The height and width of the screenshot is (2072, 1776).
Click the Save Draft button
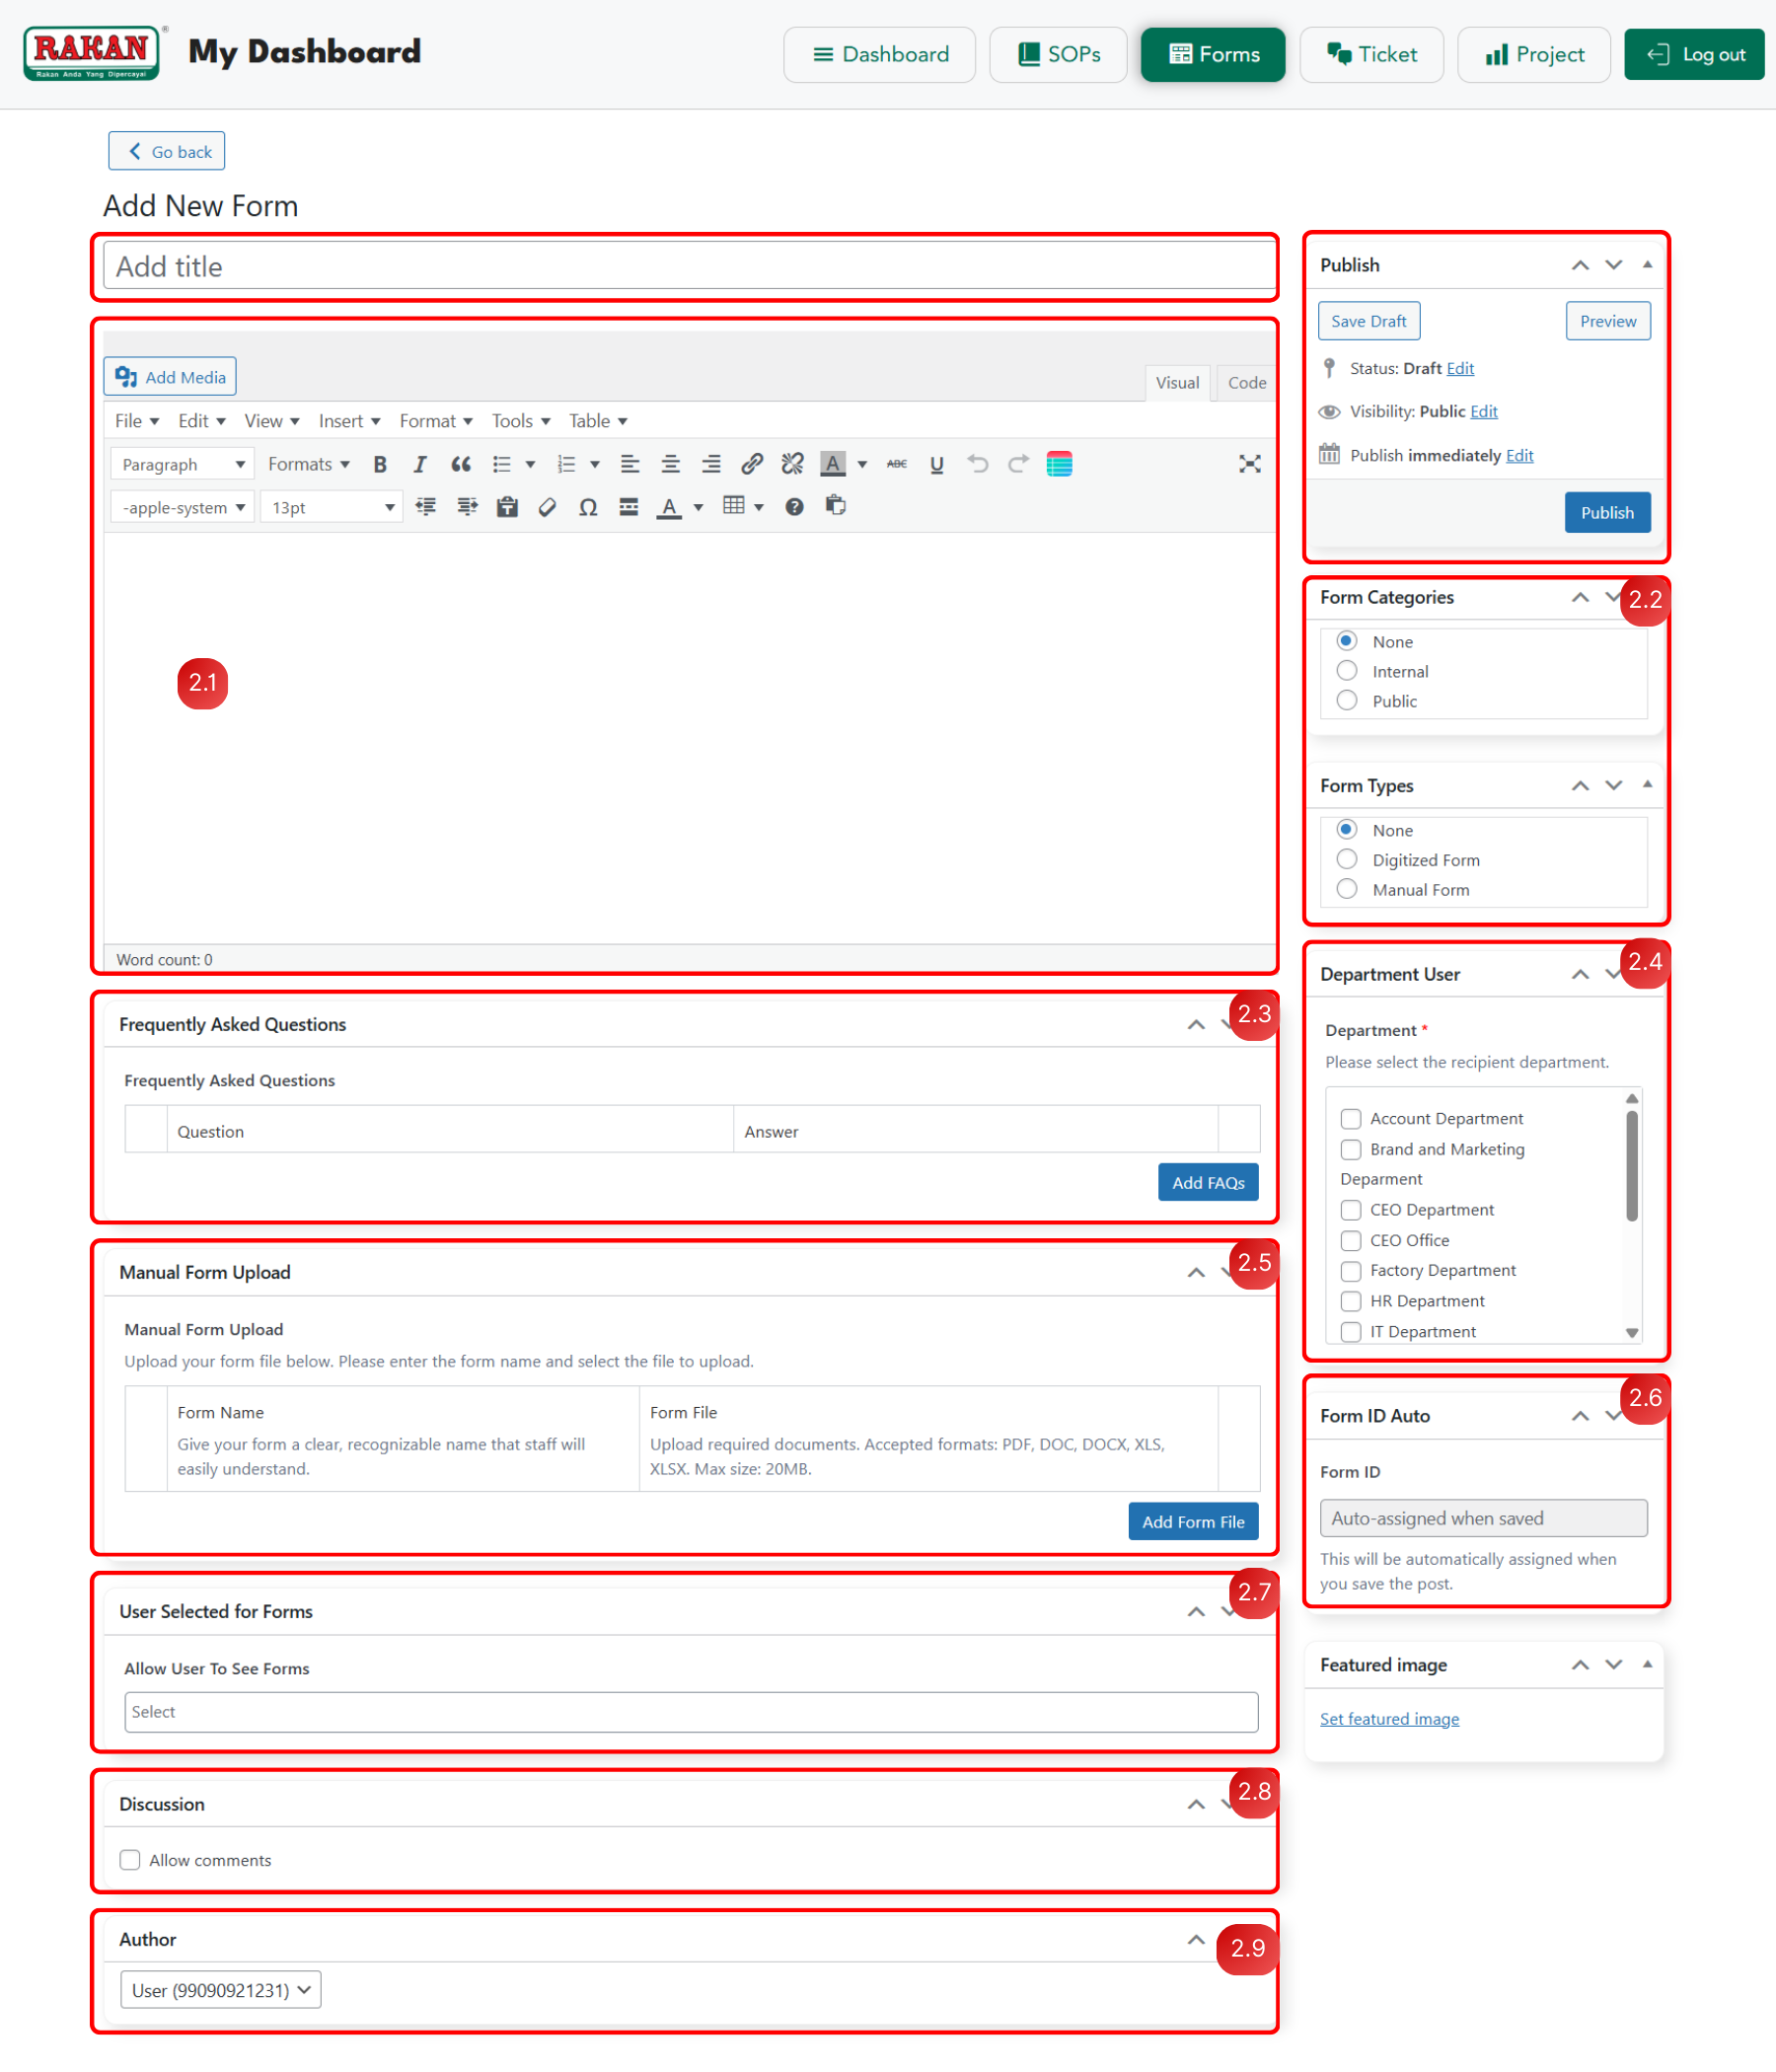pyautogui.click(x=1368, y=321)
